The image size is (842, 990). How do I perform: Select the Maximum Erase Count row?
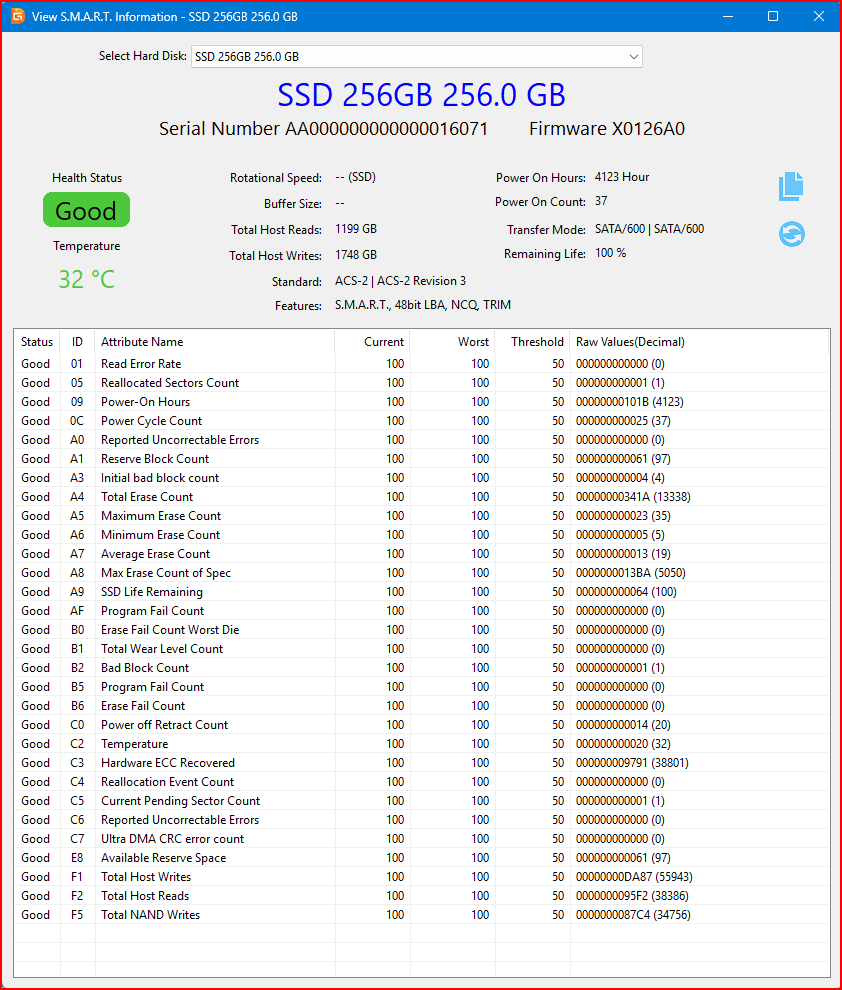click(422, 516)
